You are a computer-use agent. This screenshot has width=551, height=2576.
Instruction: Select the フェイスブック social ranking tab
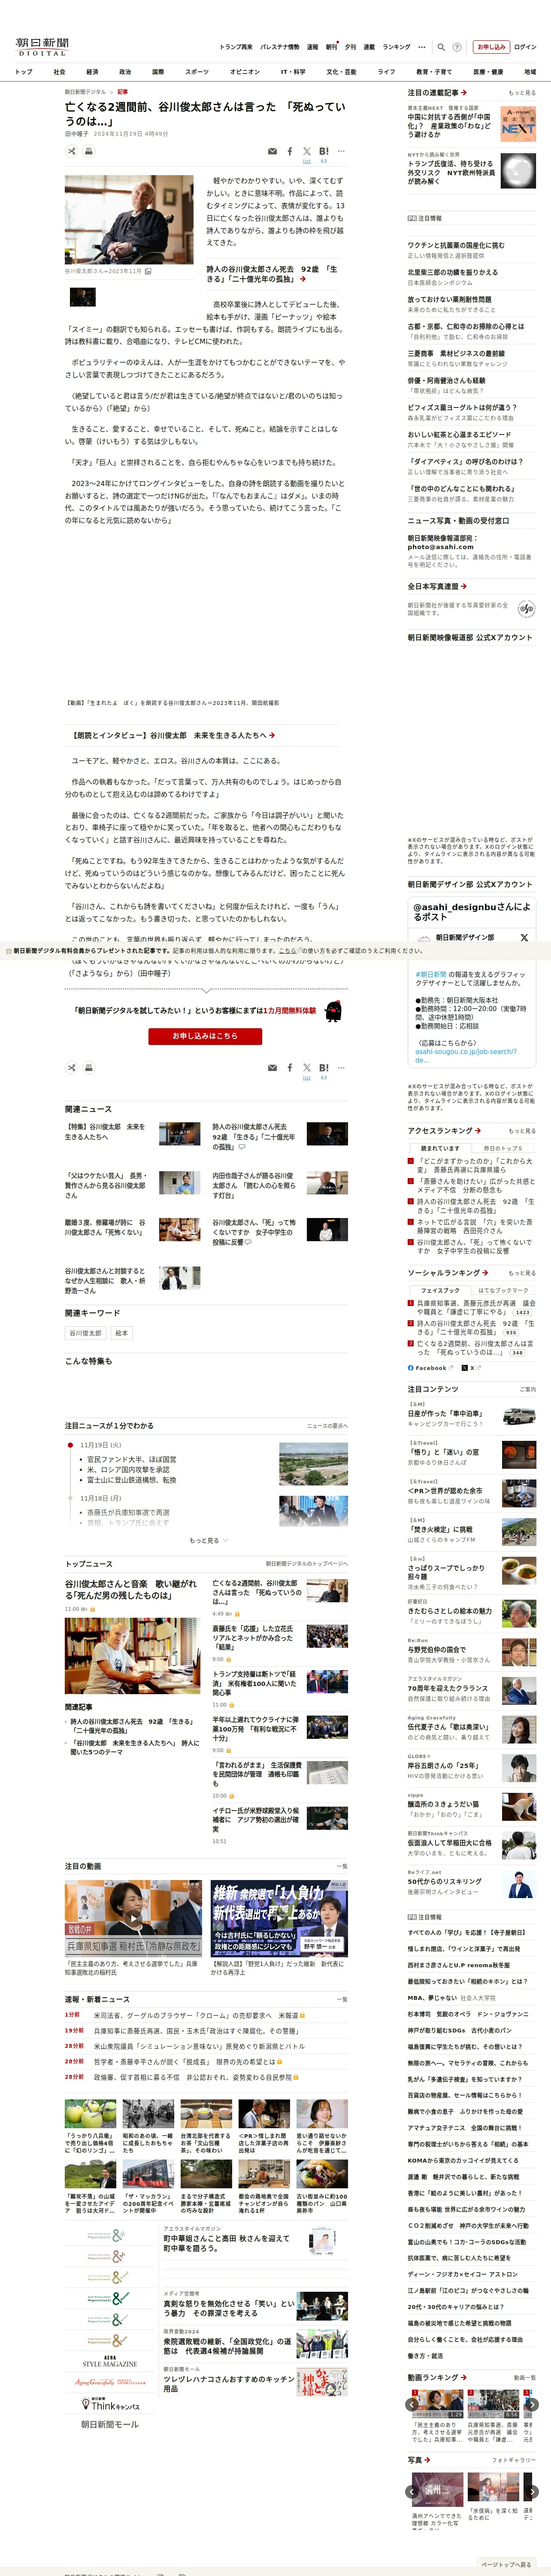439,1290
